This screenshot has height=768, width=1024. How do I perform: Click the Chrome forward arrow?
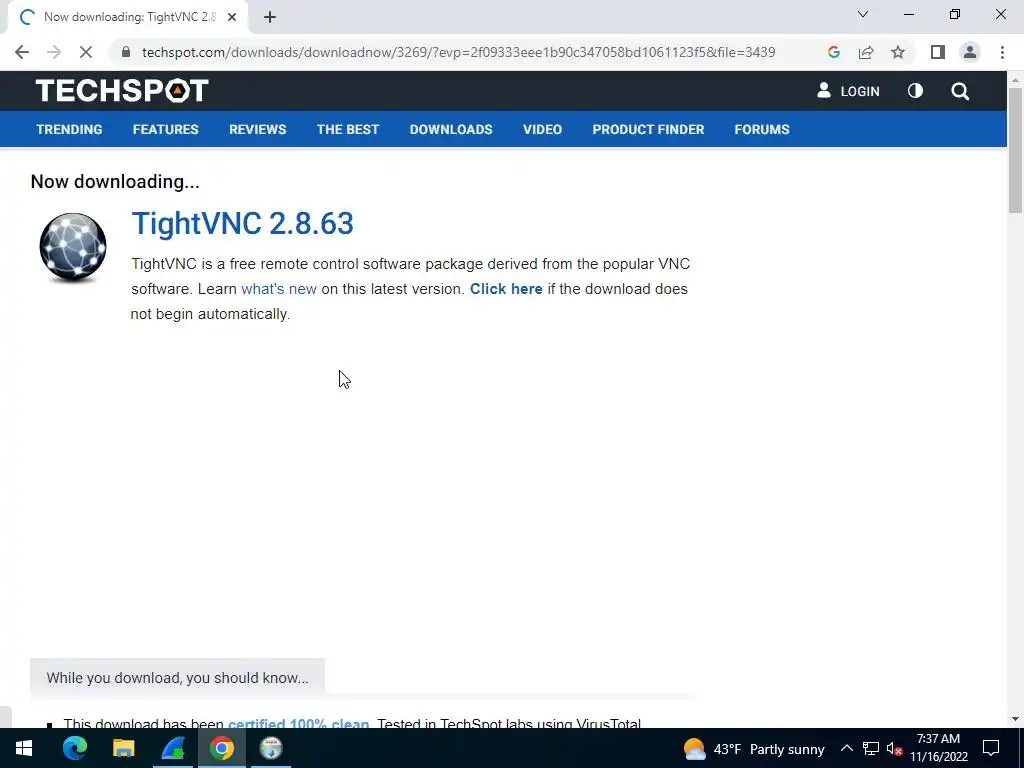pyautogui.click(x=54, y=52)
